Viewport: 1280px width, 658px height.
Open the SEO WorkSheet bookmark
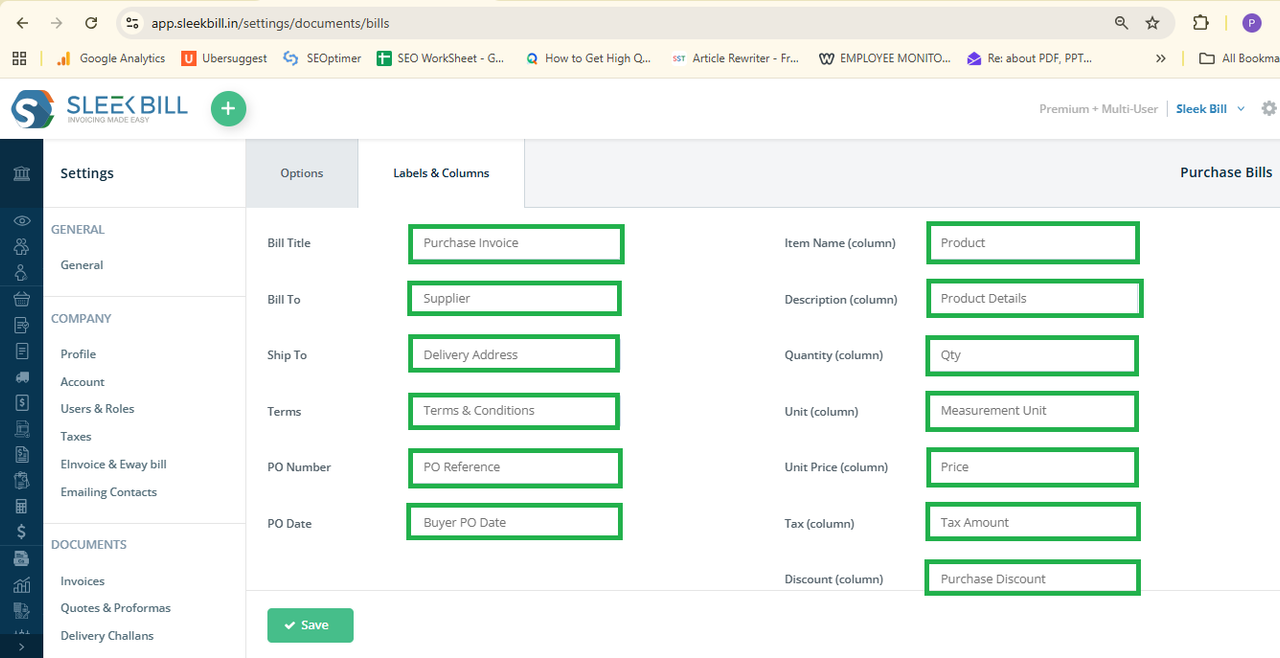point(441,58)
